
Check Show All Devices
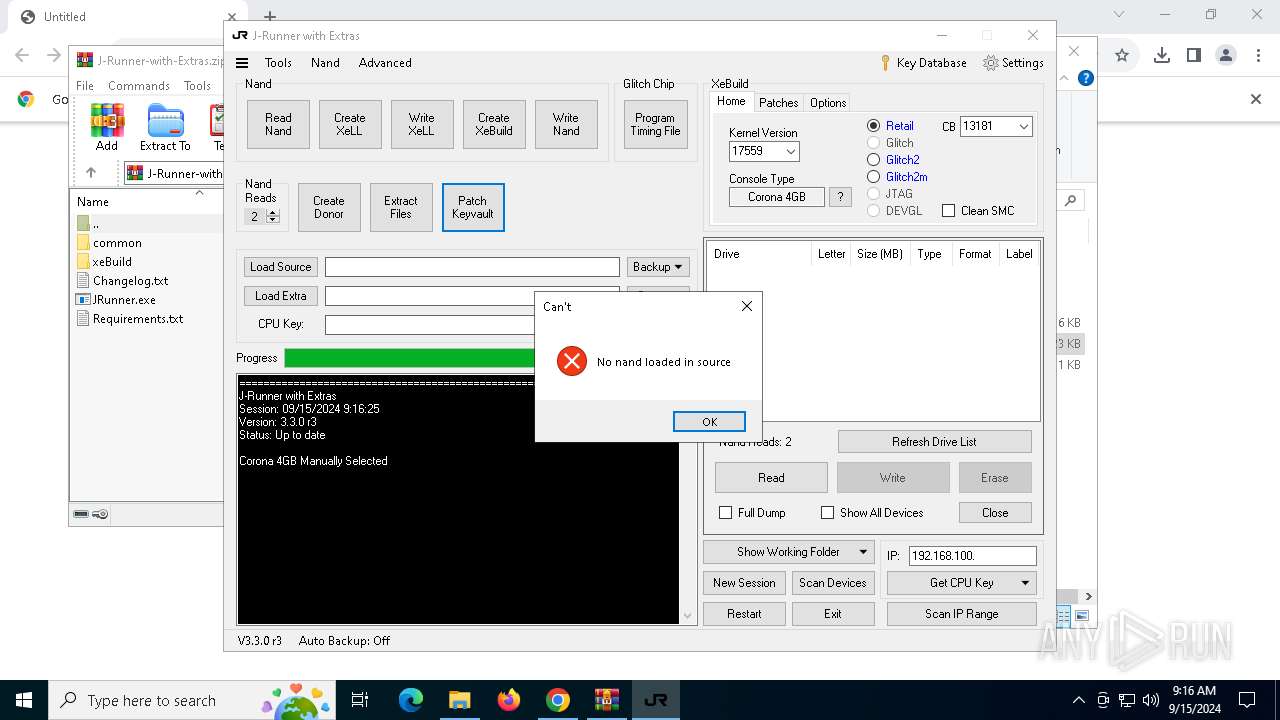click(827, 513)
